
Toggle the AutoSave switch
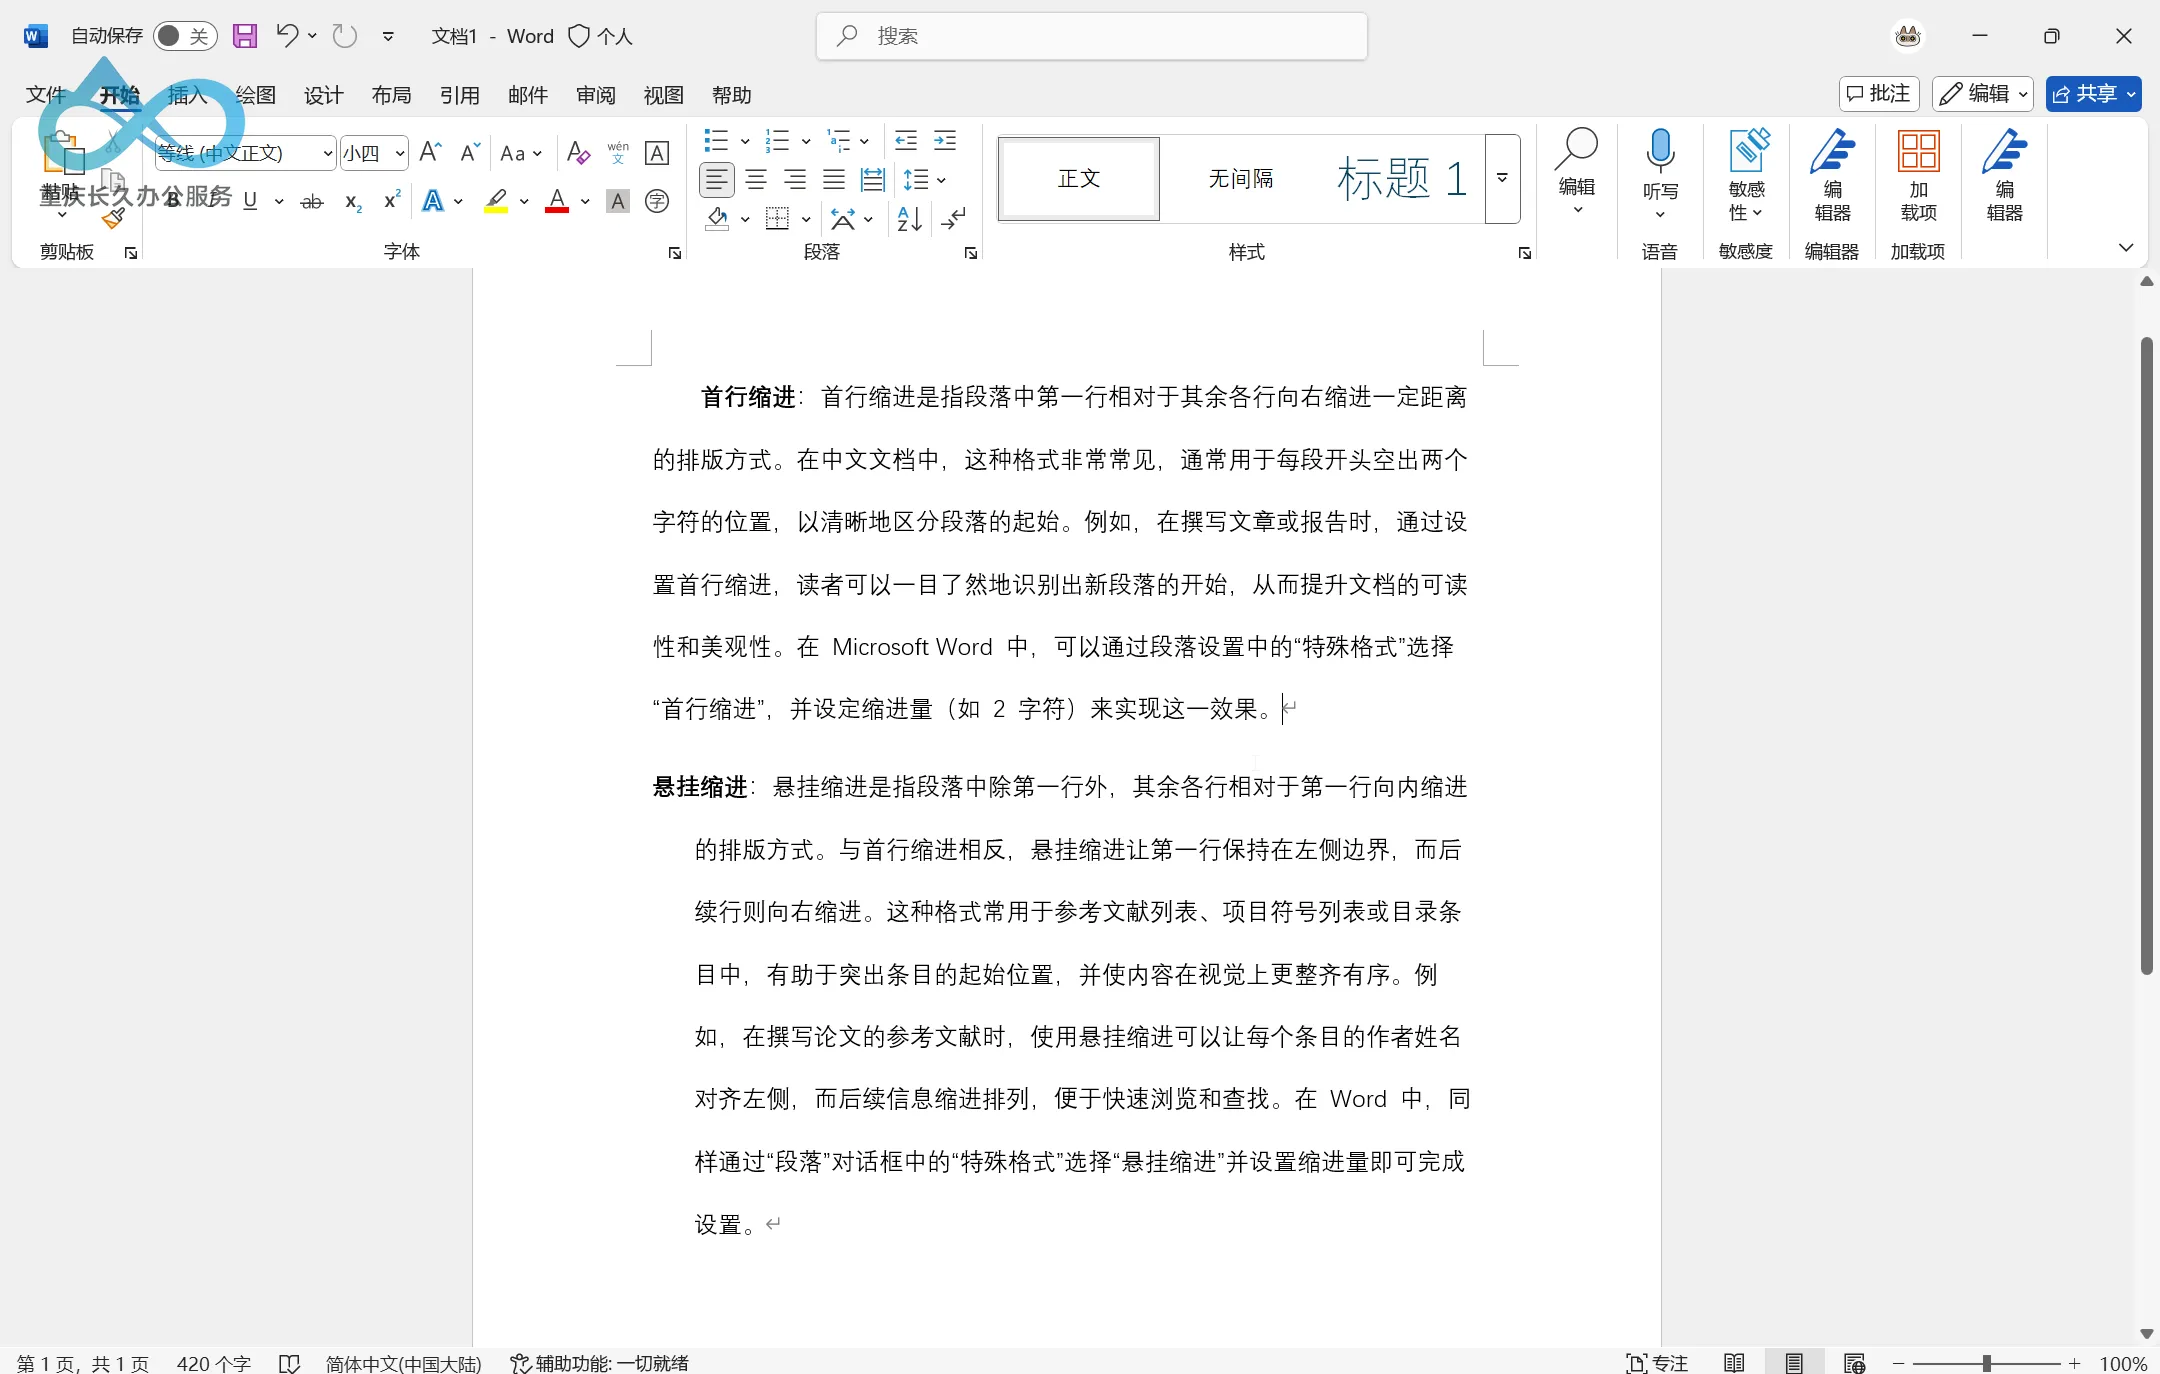point(185,36)
